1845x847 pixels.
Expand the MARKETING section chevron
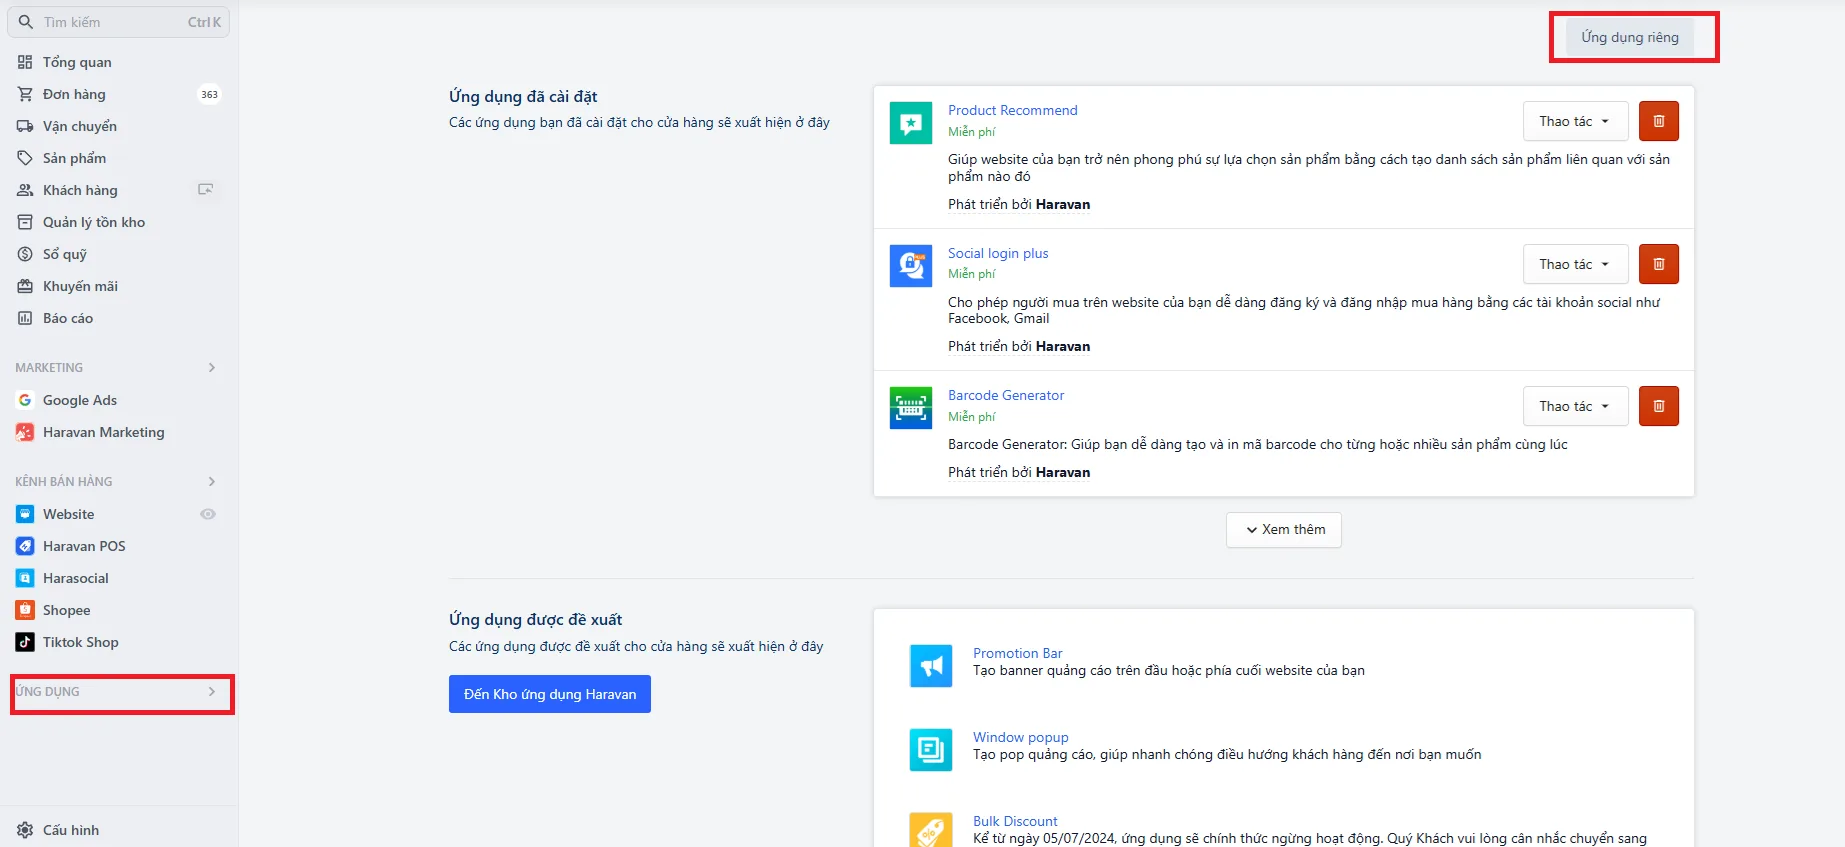212,368
